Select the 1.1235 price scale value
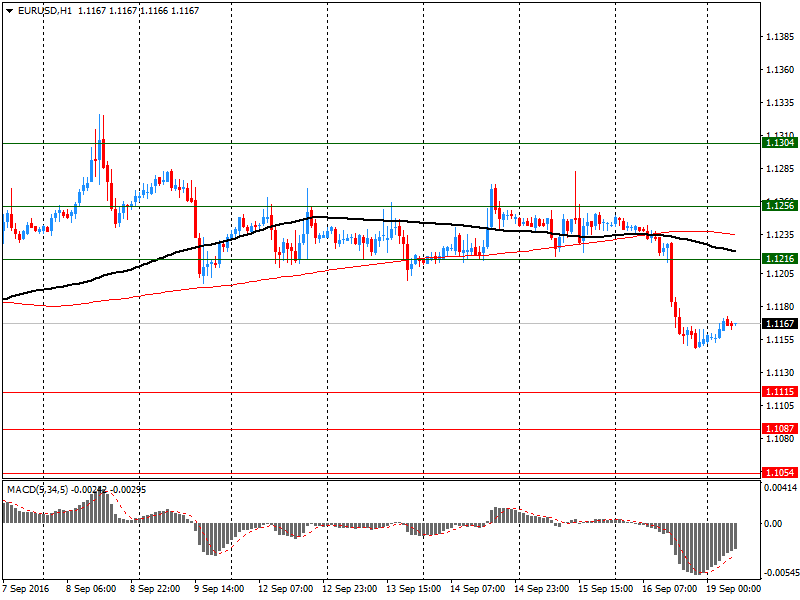 tap(780, 235)
